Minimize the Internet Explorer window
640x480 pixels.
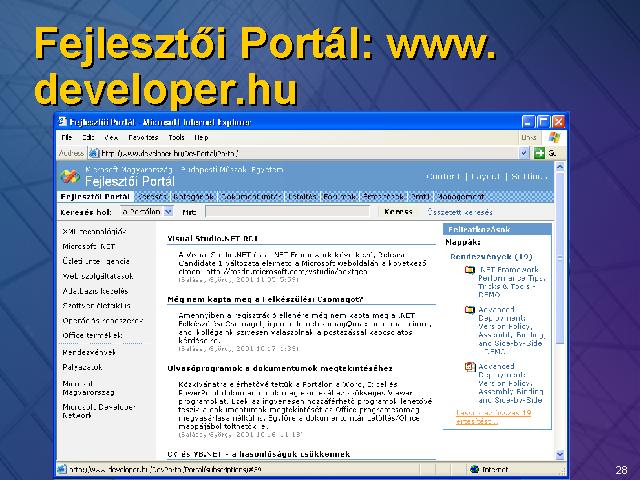point(528,122)
